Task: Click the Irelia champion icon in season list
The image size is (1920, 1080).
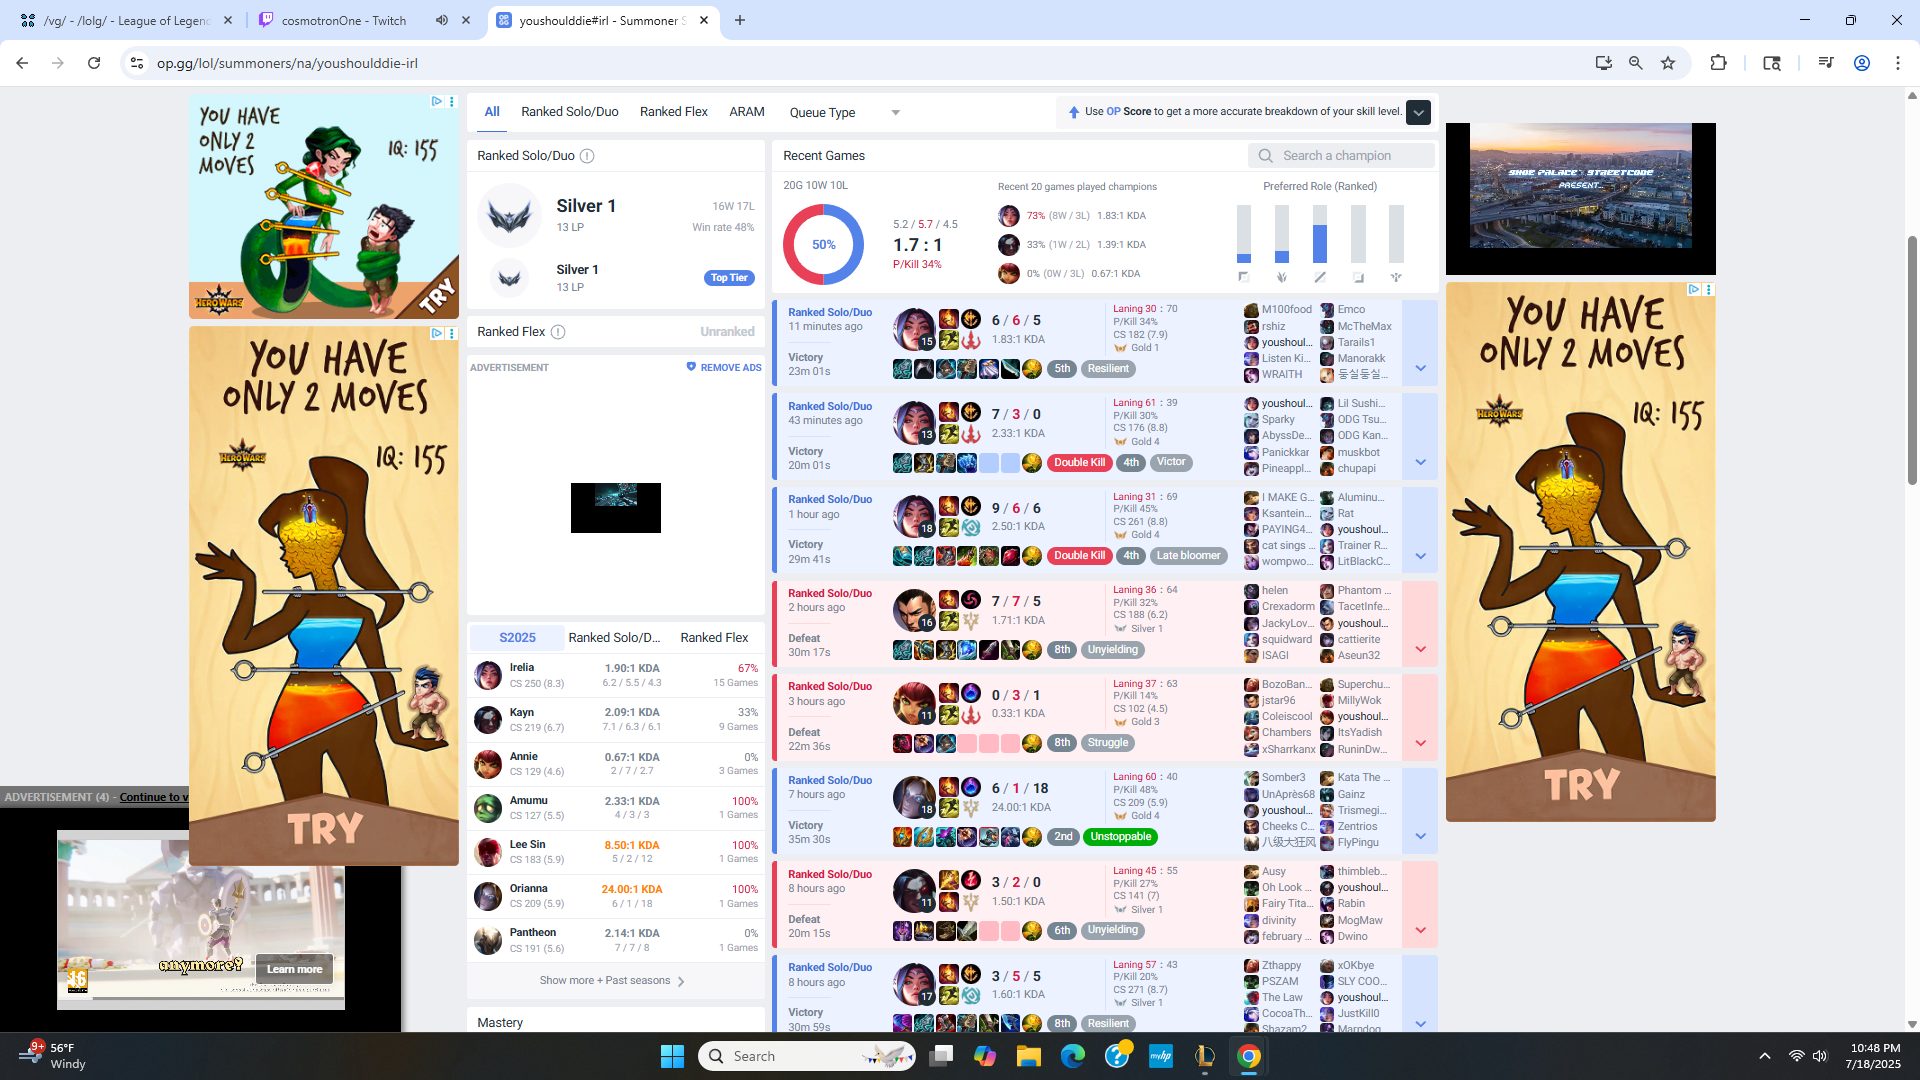Action: (488, 675)
